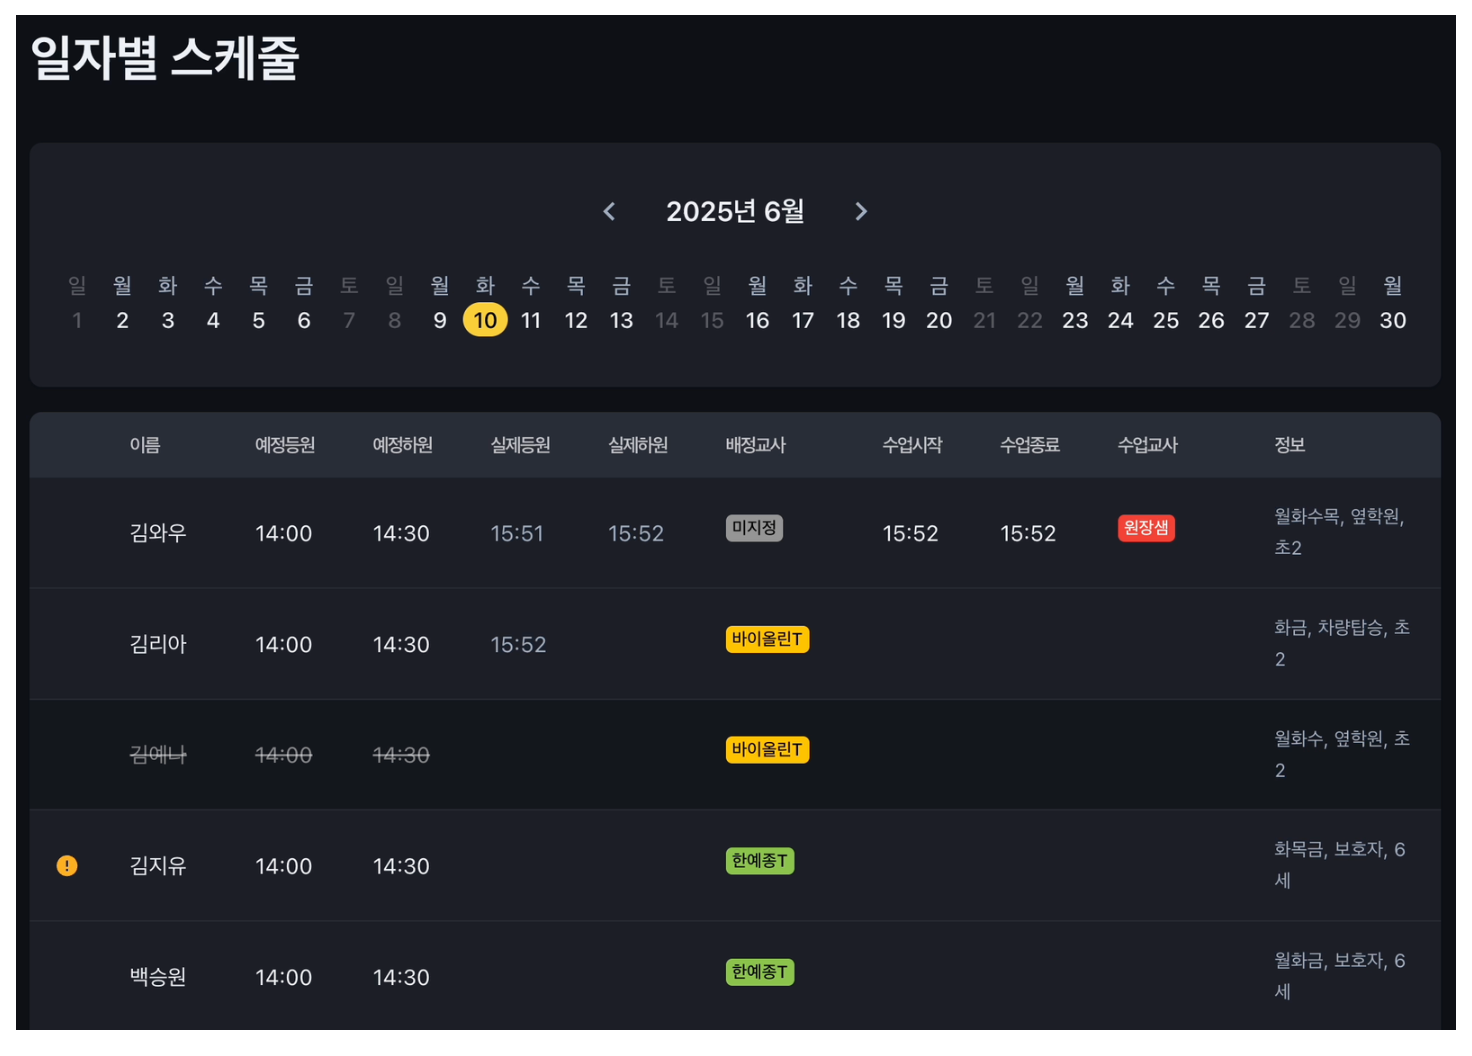This screenshot has width=1472, height=1056.
Task: Select student name 김와우
Action: (x=158, y=533)
